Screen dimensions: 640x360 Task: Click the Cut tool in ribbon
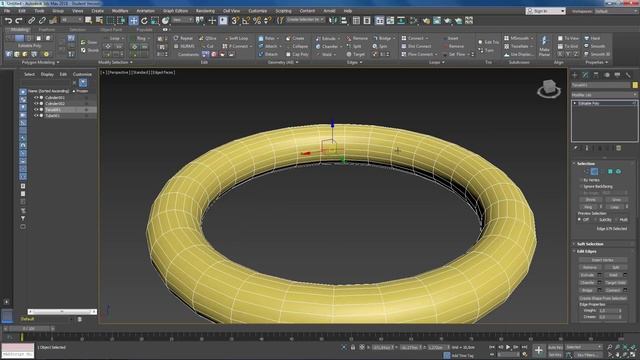(x=207, y=46)
